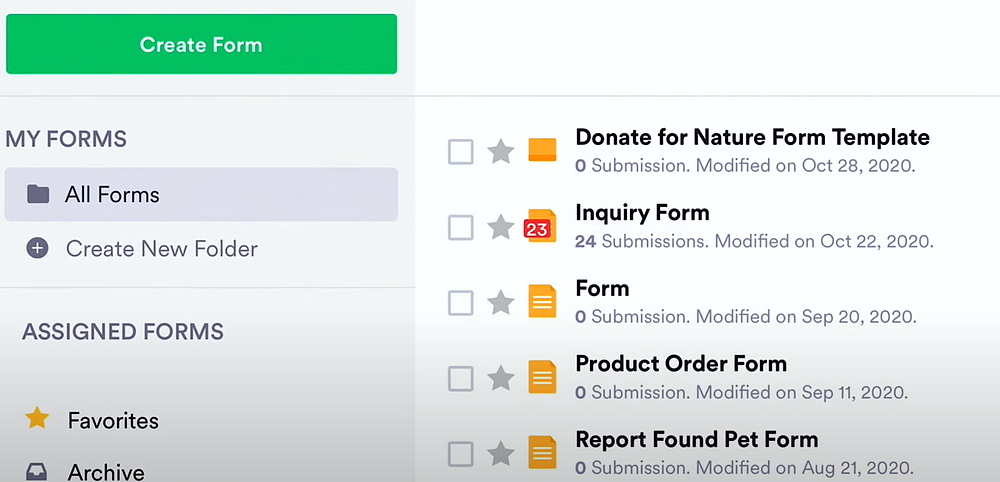Click the Create Form button

tap(201, 44)
